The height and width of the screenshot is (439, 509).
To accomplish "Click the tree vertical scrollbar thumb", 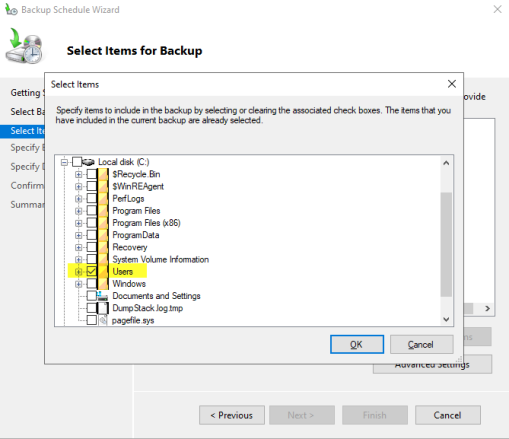I will [x=446, y=244].
